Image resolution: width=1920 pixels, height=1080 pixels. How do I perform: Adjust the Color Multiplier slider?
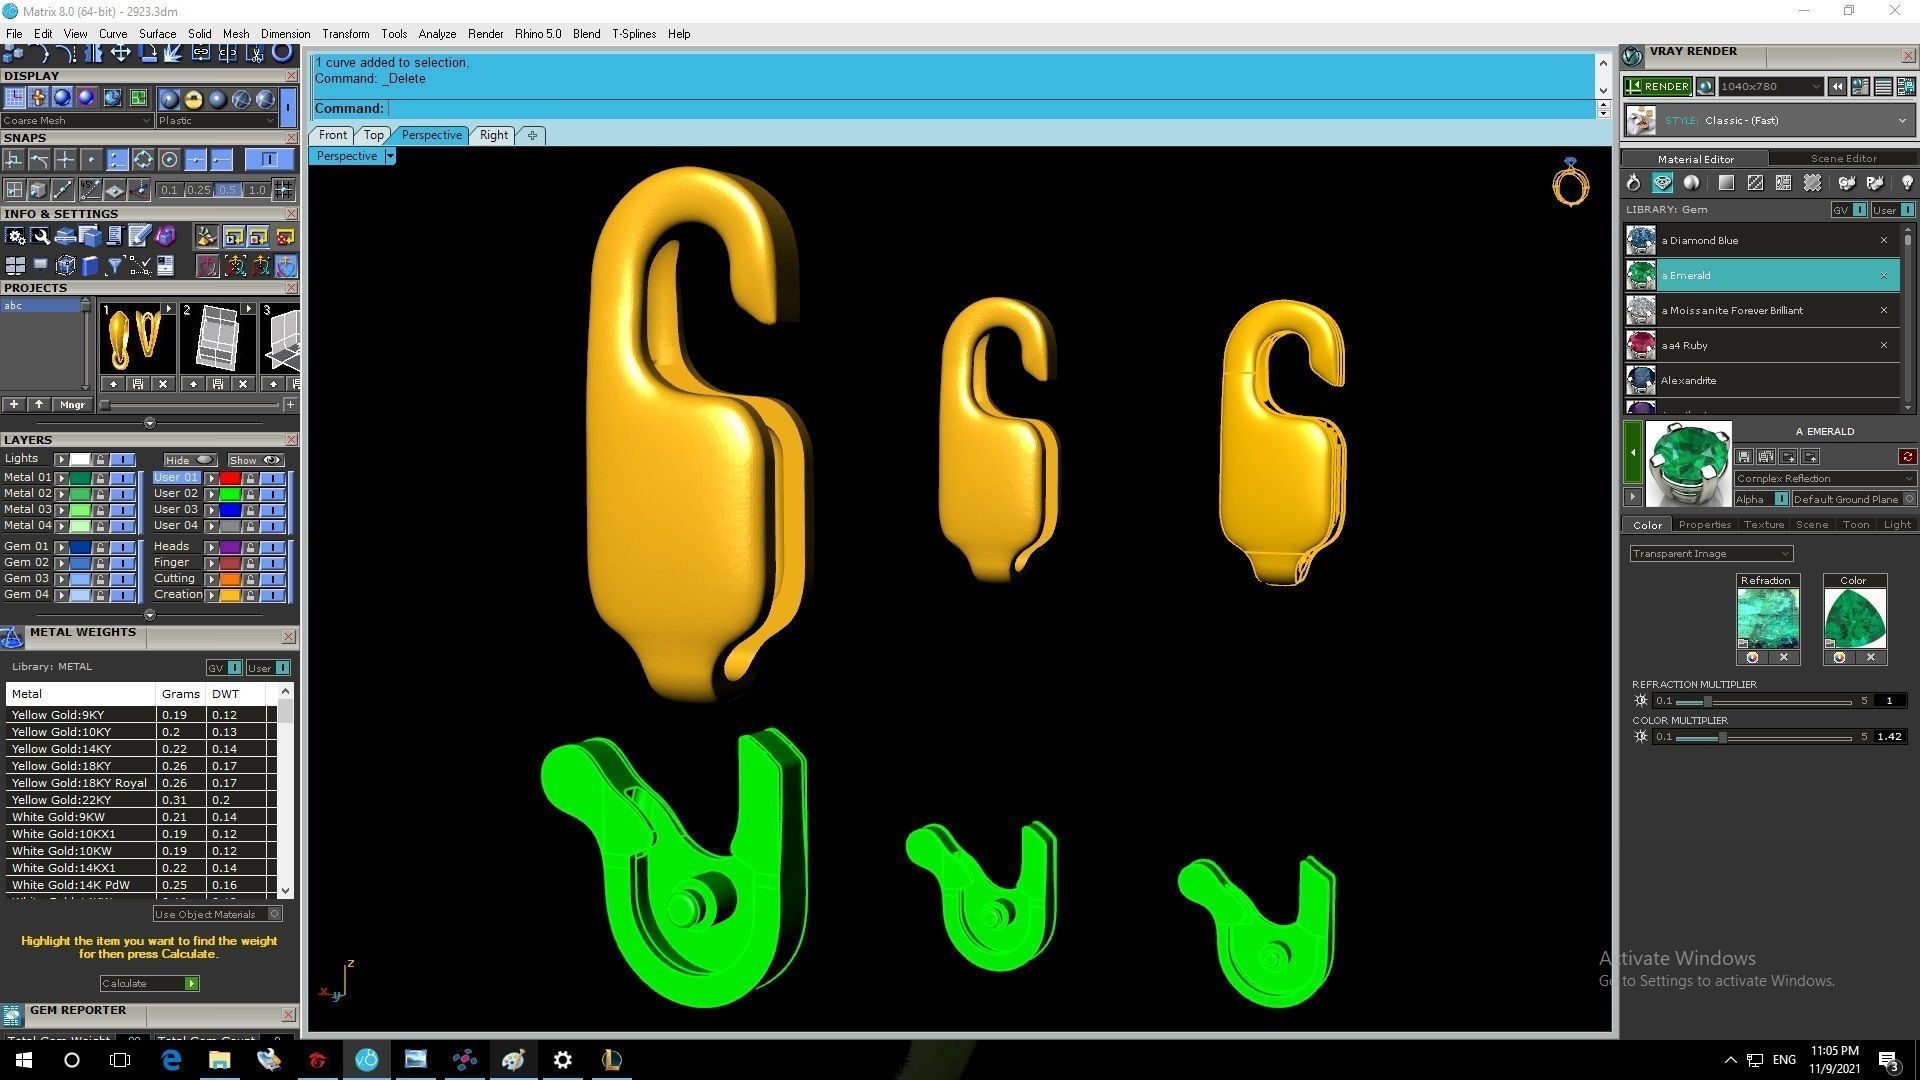(x=1722, y=738)
